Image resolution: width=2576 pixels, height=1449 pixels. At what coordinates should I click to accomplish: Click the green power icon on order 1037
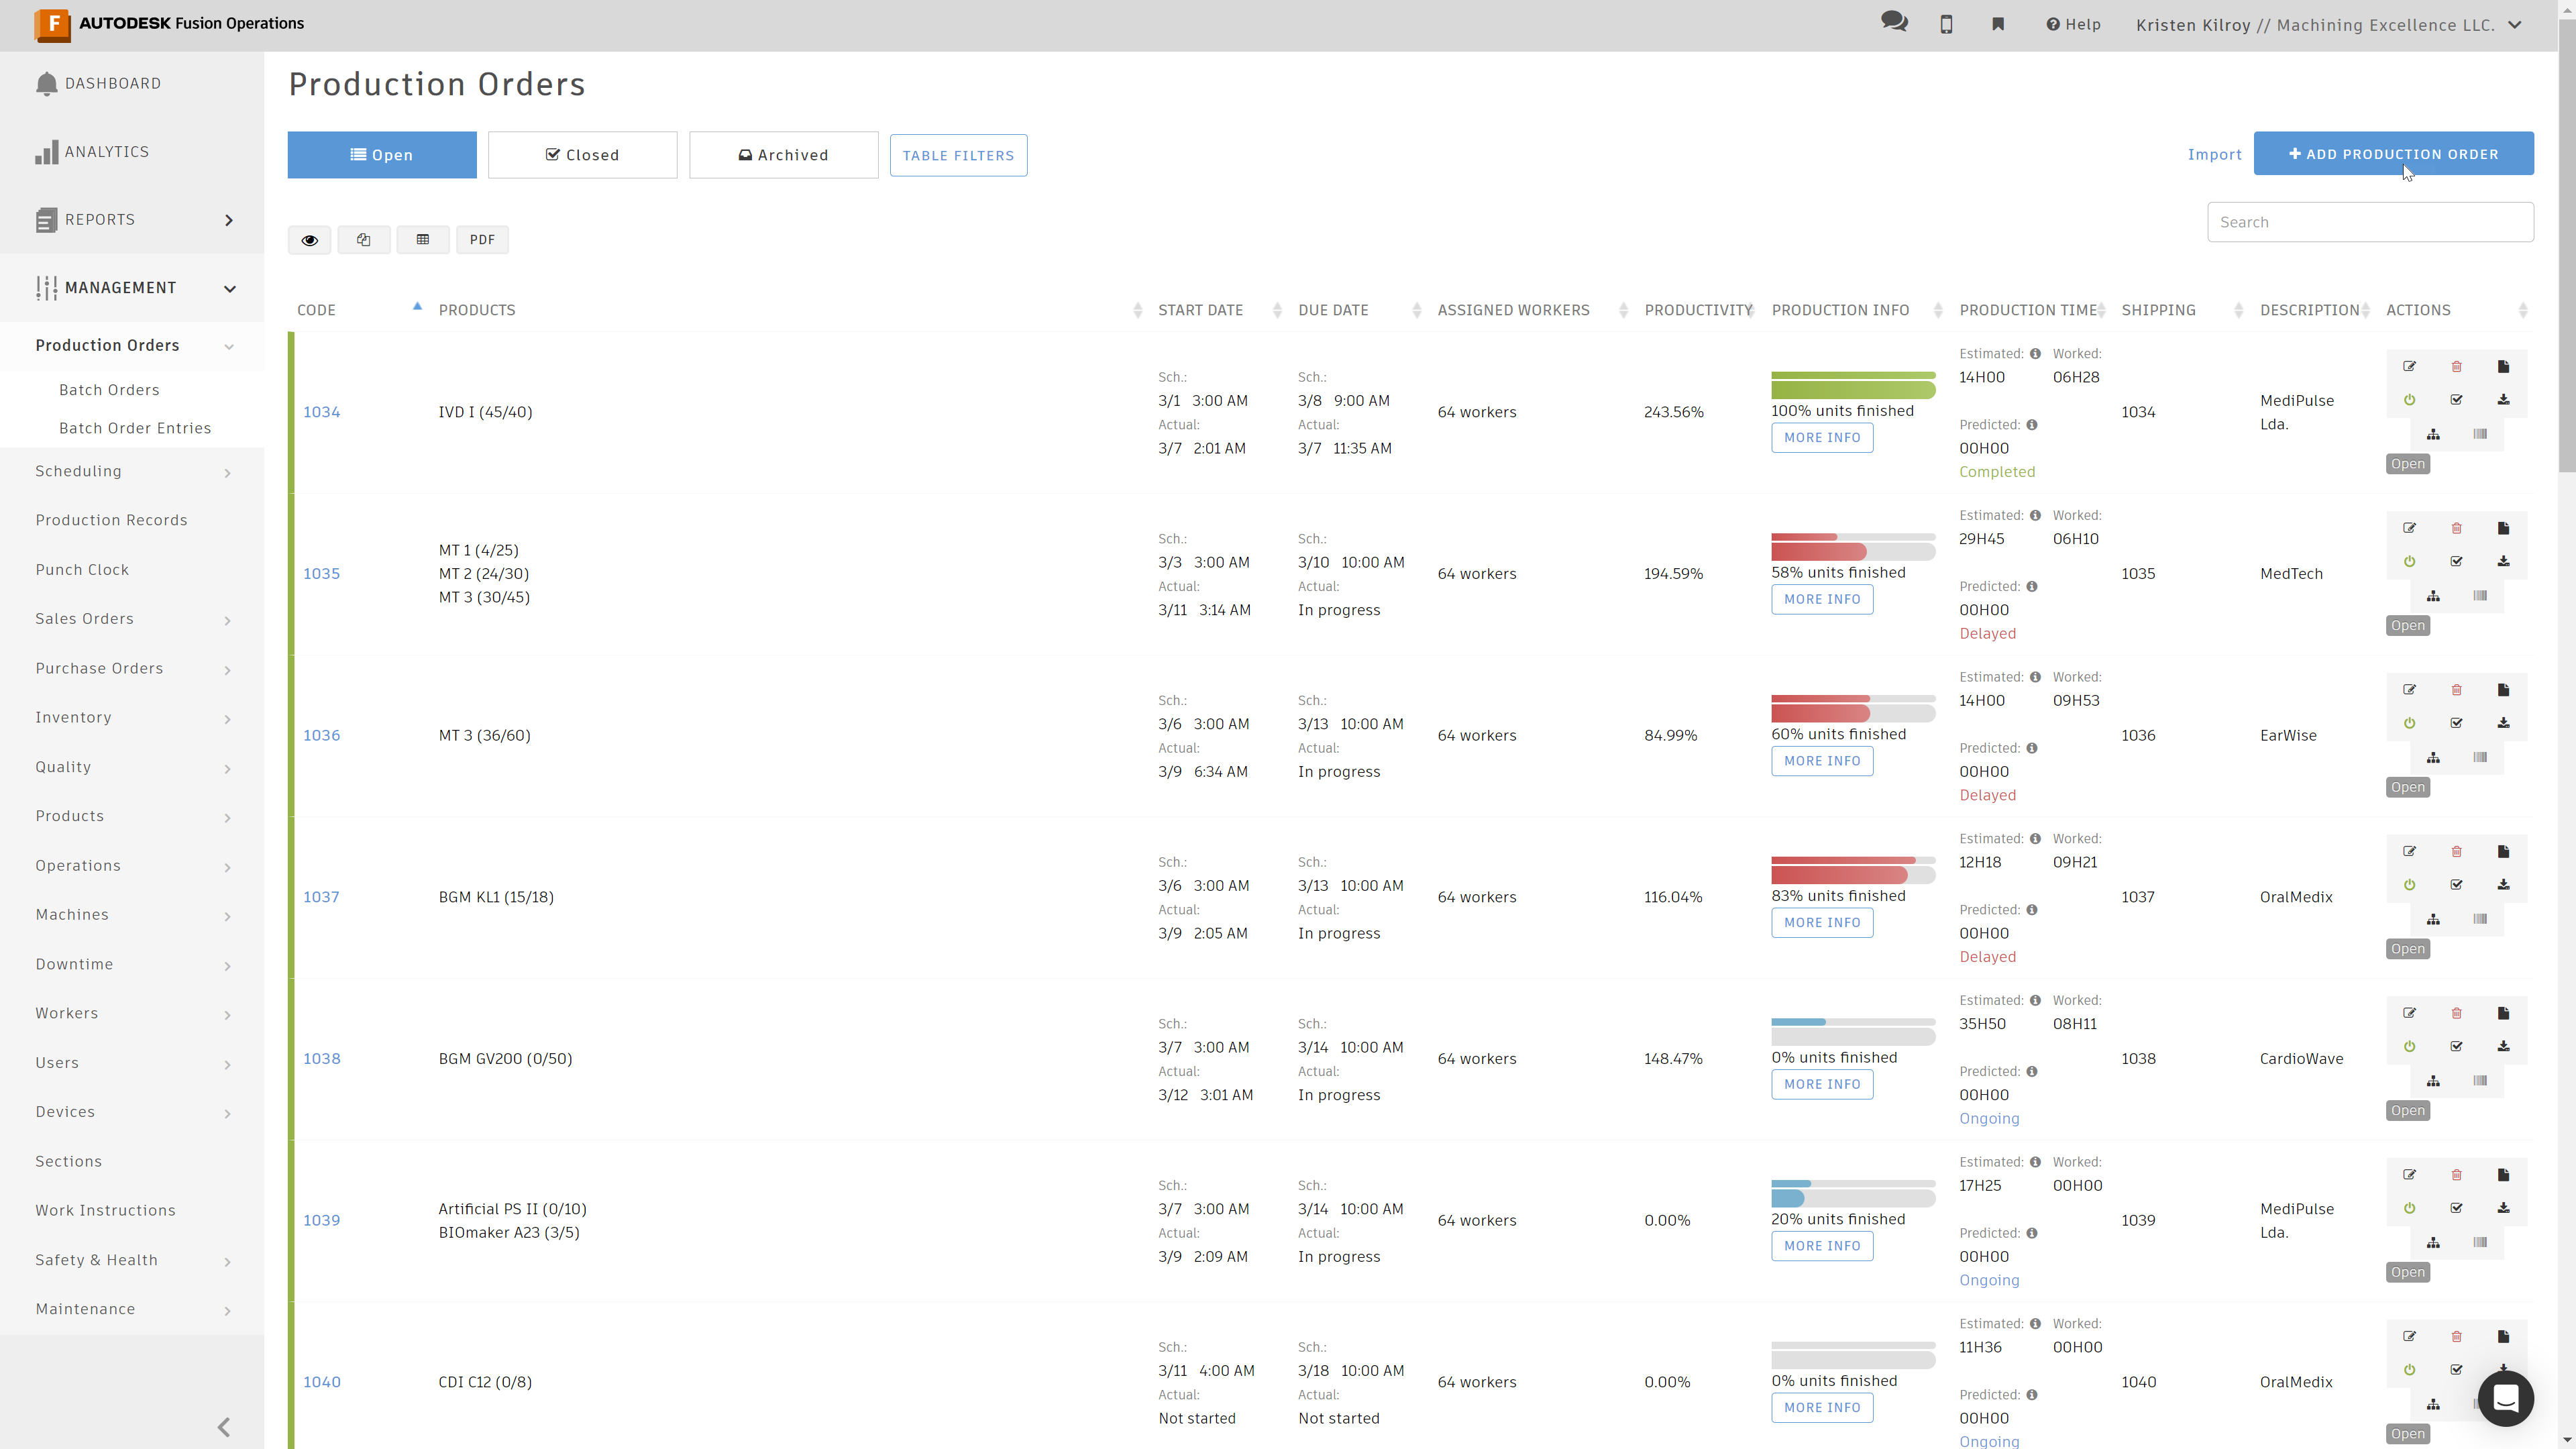coord(2410,884)
